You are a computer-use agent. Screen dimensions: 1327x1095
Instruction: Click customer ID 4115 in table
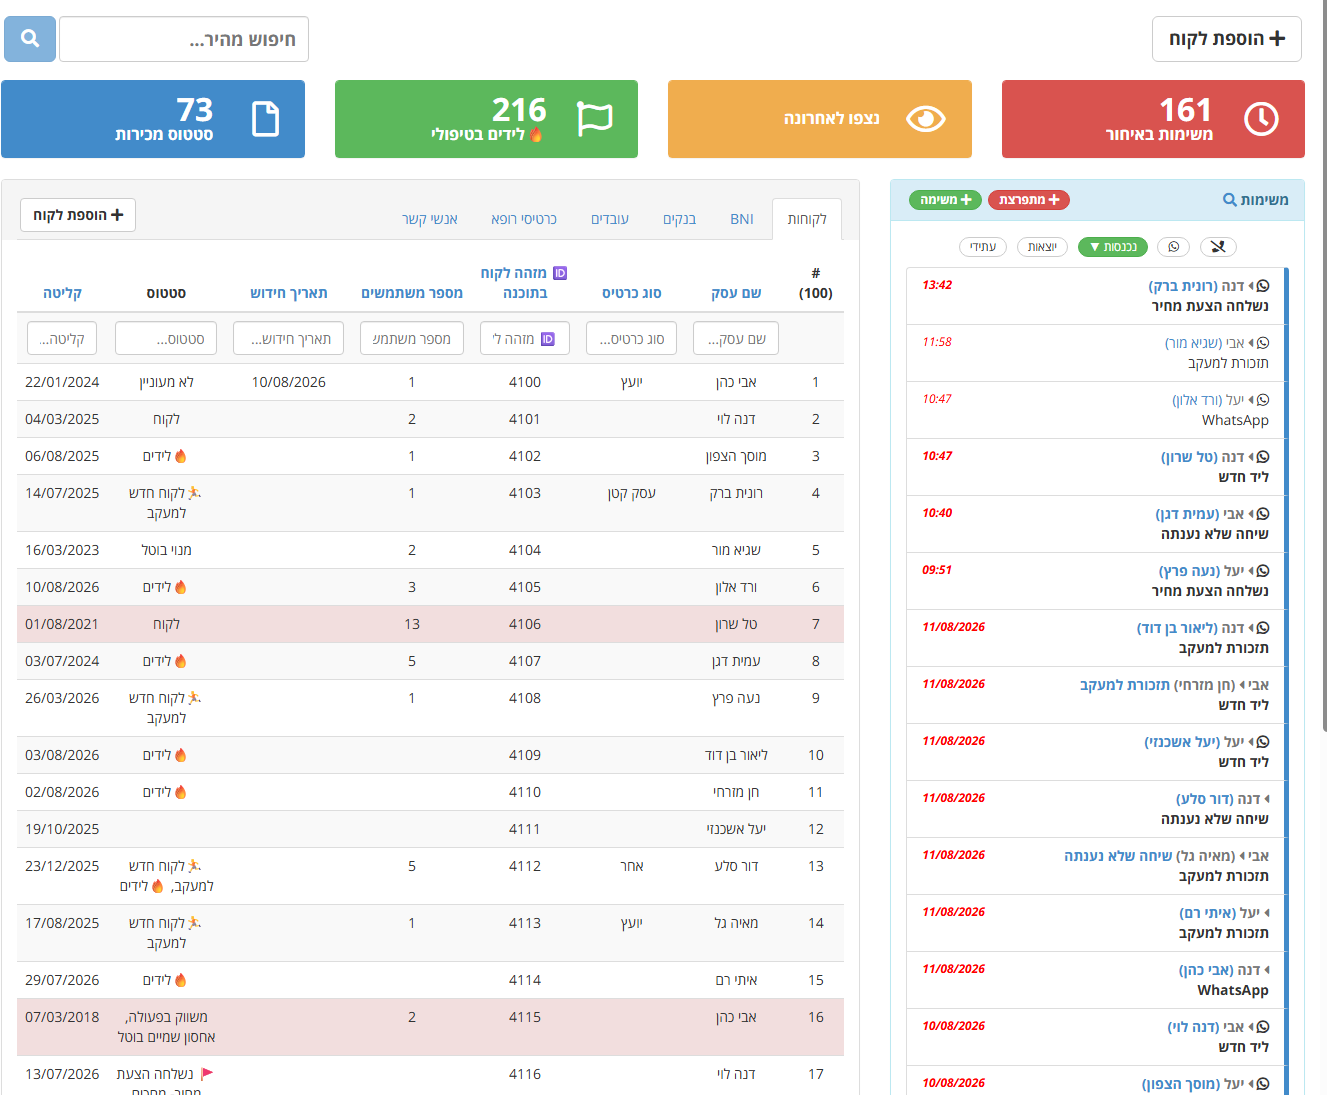pyautogui.click(x=525, y=1017)
